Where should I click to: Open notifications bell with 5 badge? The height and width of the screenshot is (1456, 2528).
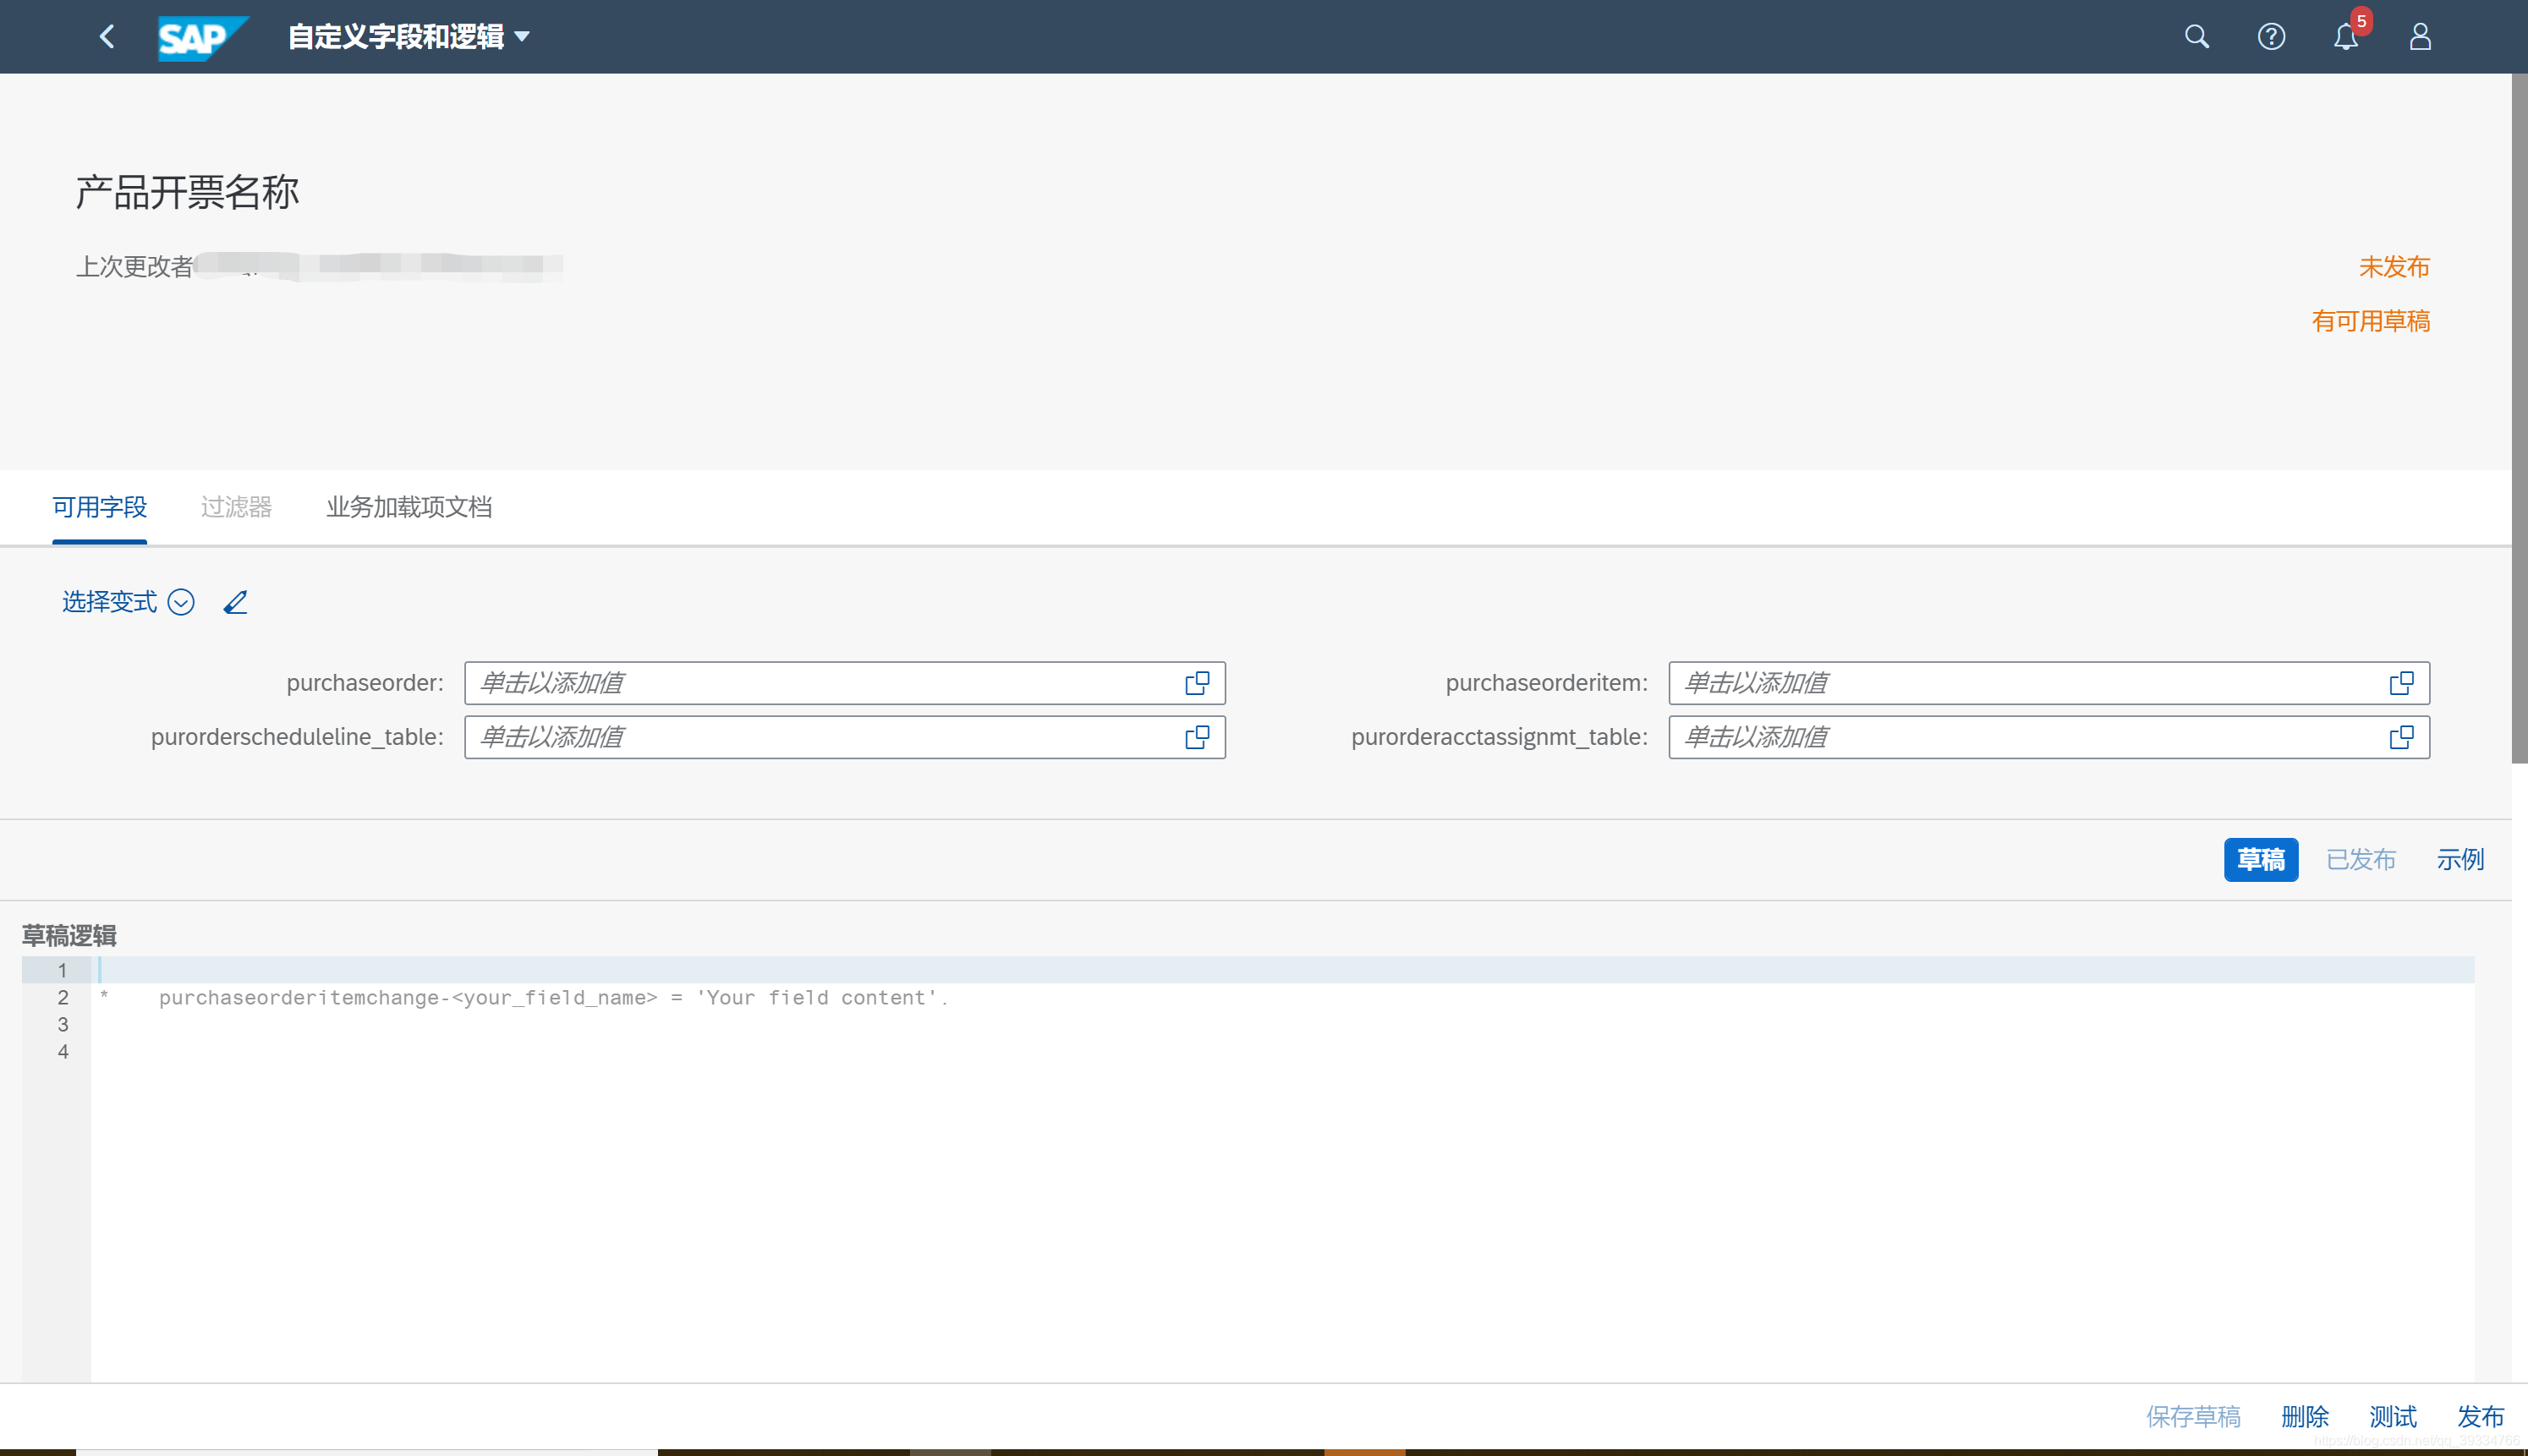[2346, 37]
